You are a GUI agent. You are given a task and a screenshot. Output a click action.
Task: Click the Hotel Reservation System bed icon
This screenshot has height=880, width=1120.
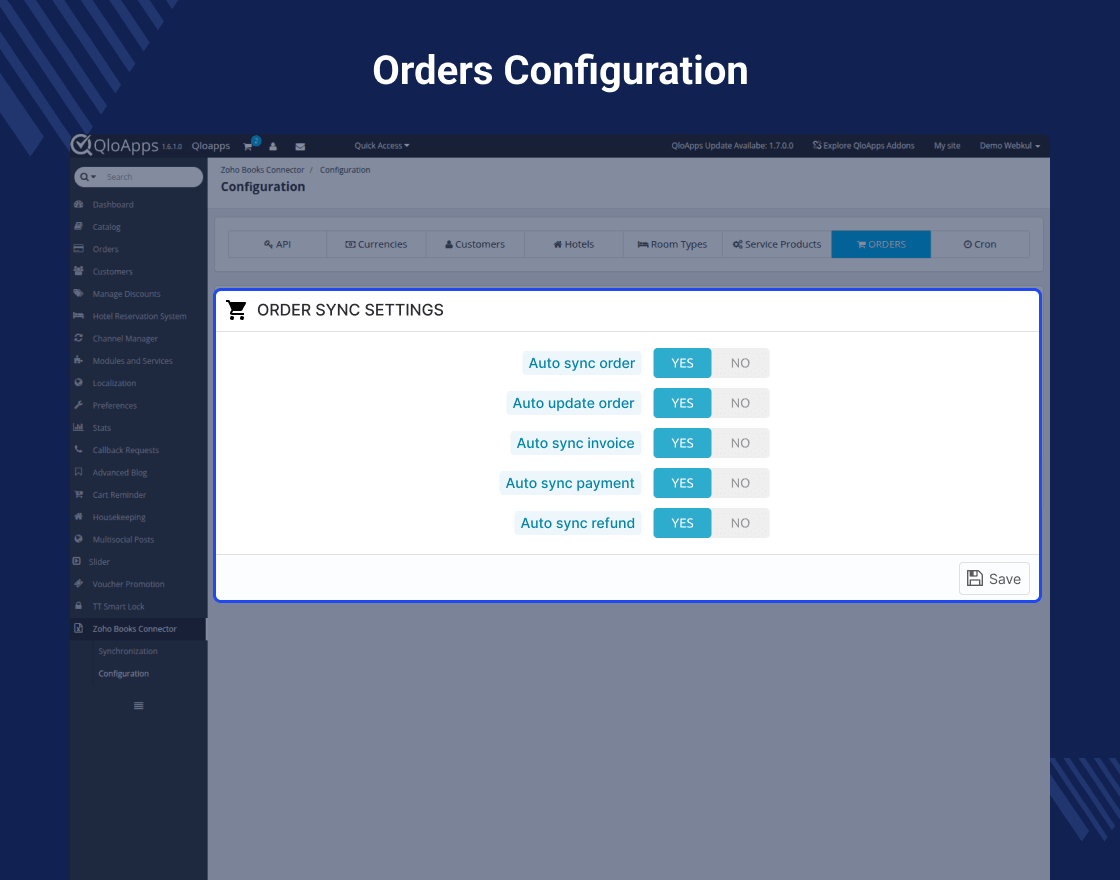tap(79, 316)
